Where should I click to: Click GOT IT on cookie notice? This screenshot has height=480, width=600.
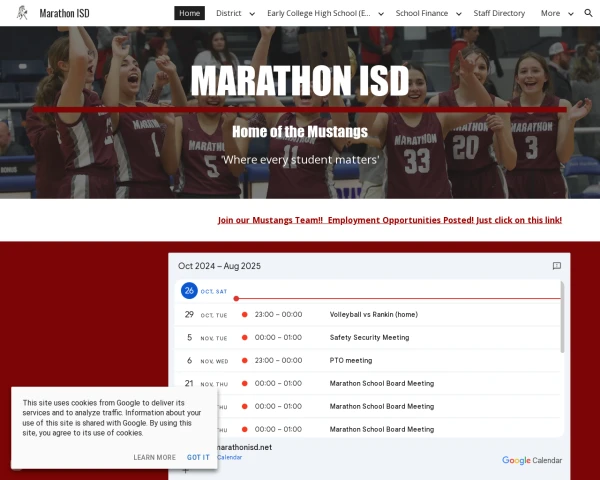[198, 457]
